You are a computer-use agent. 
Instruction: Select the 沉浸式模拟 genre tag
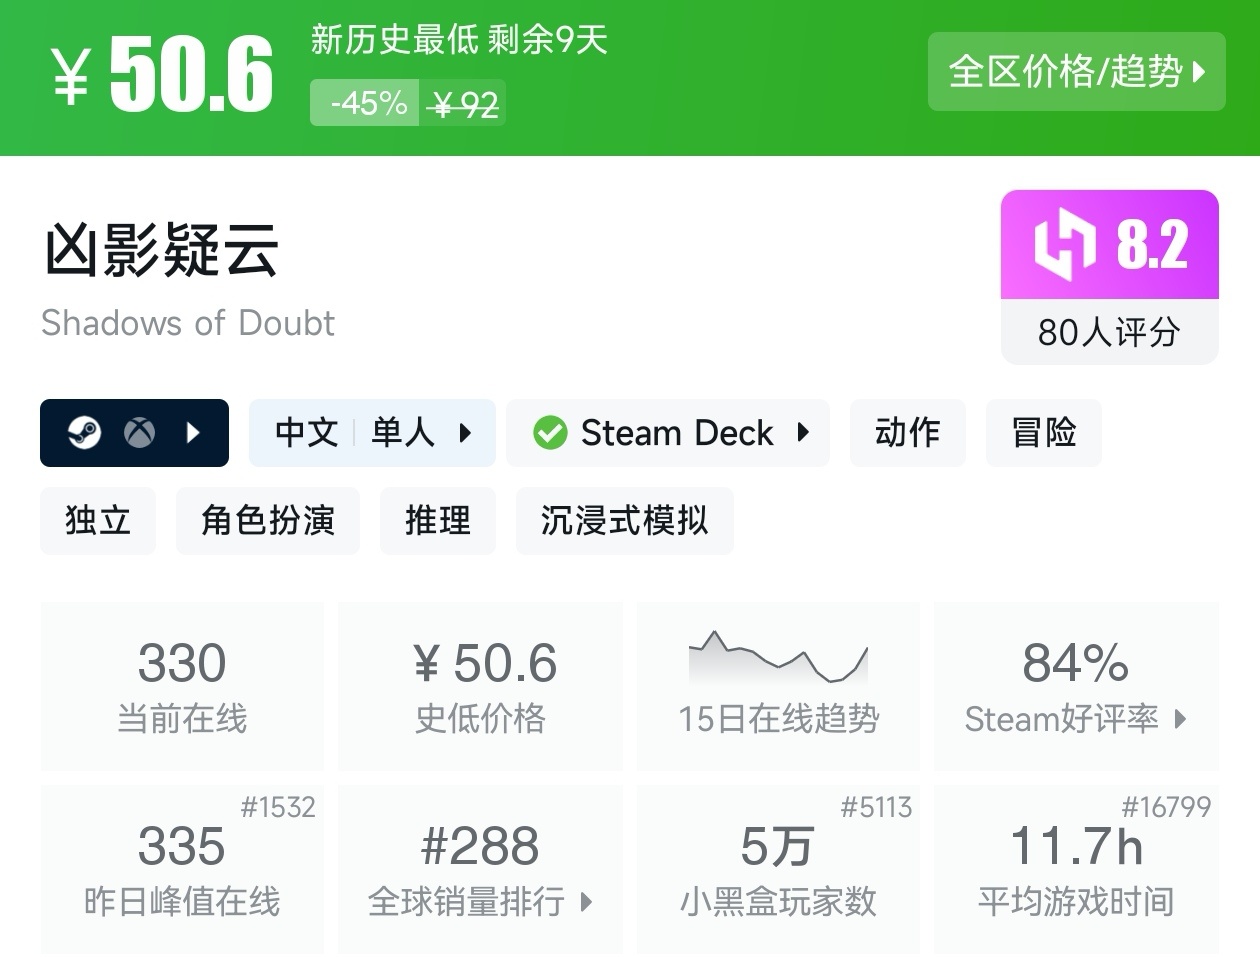click(625, 521)
